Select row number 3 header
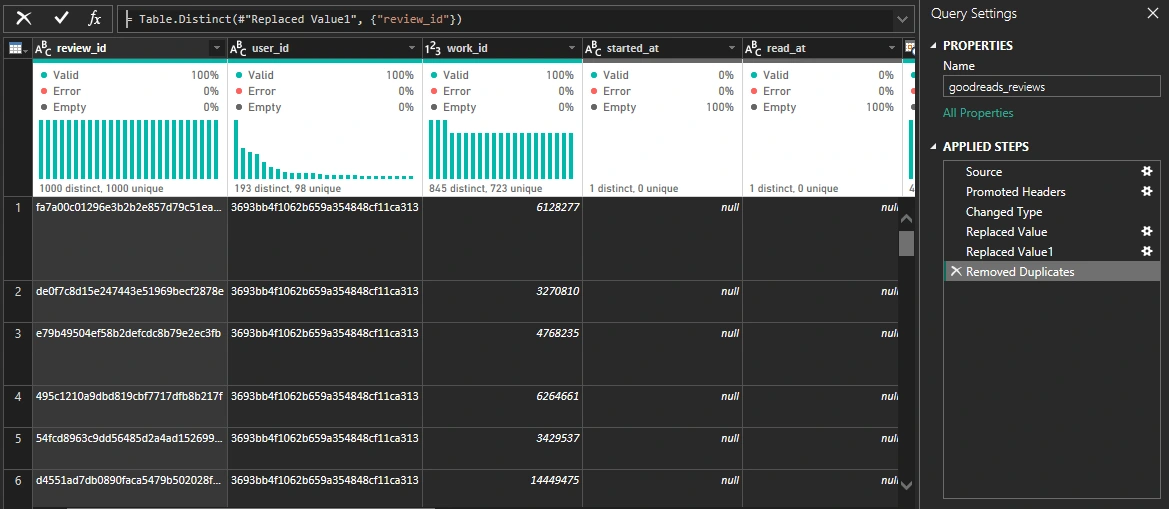The height and width of the screenshot is (509, 1169). 17,354
